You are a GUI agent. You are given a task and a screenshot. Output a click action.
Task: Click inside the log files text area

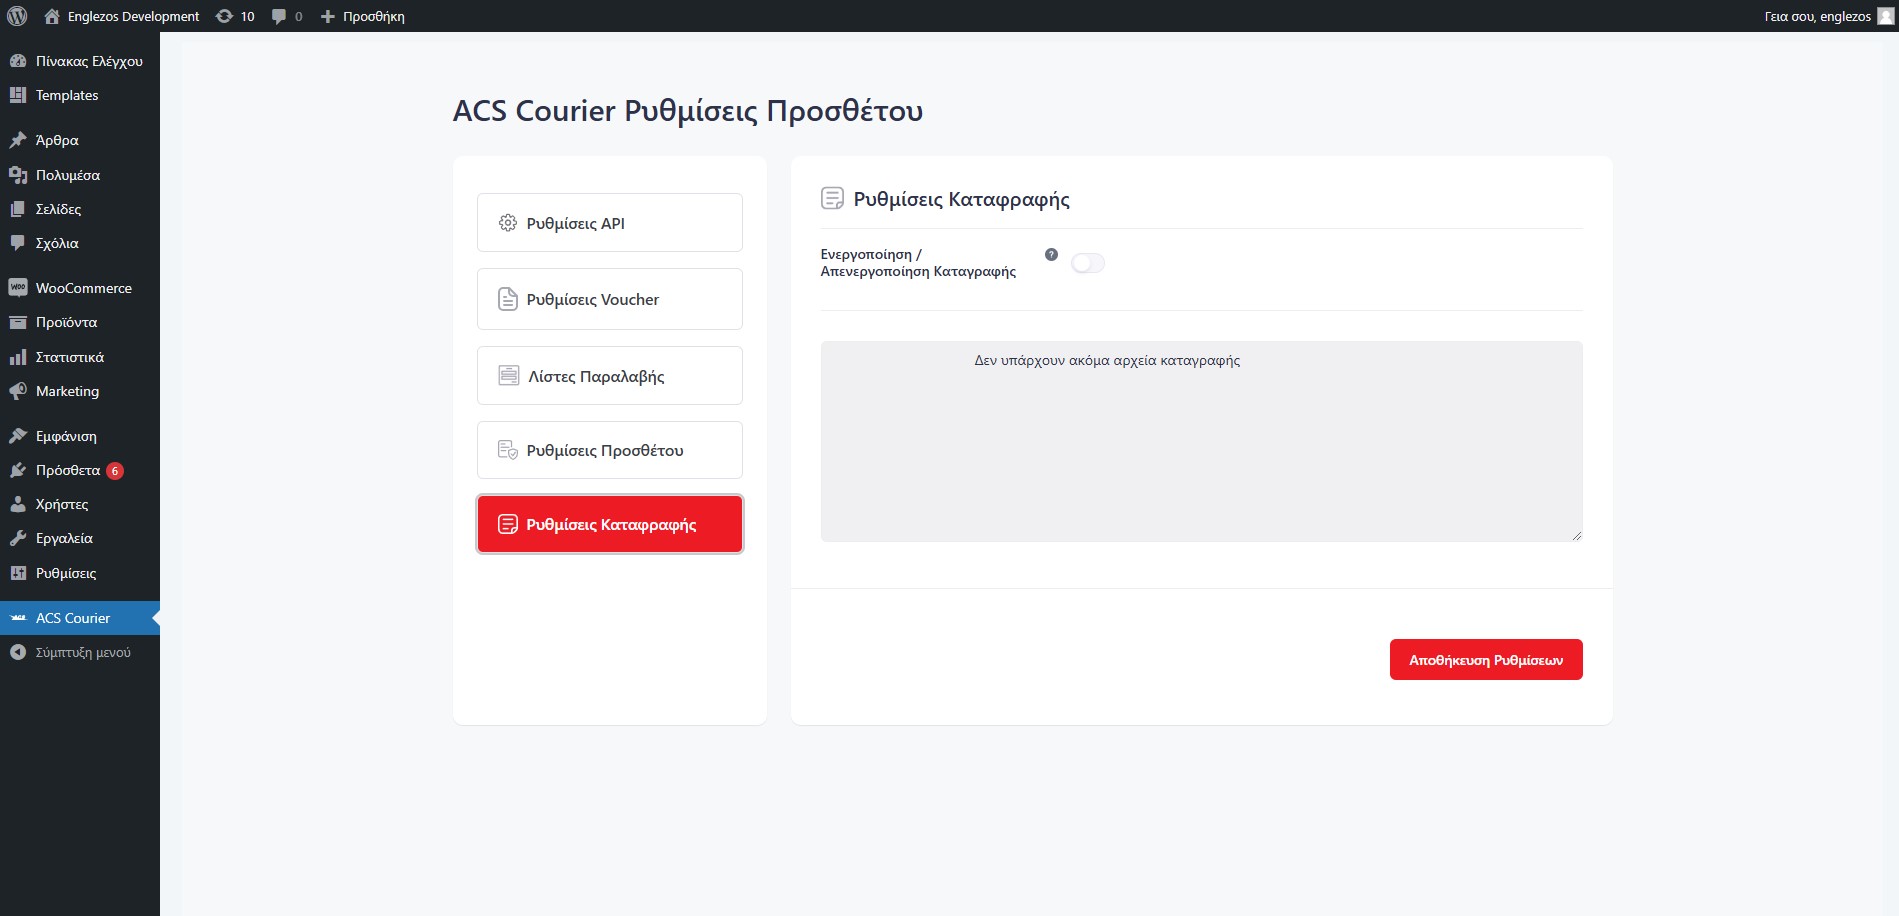pos(1200,450)
